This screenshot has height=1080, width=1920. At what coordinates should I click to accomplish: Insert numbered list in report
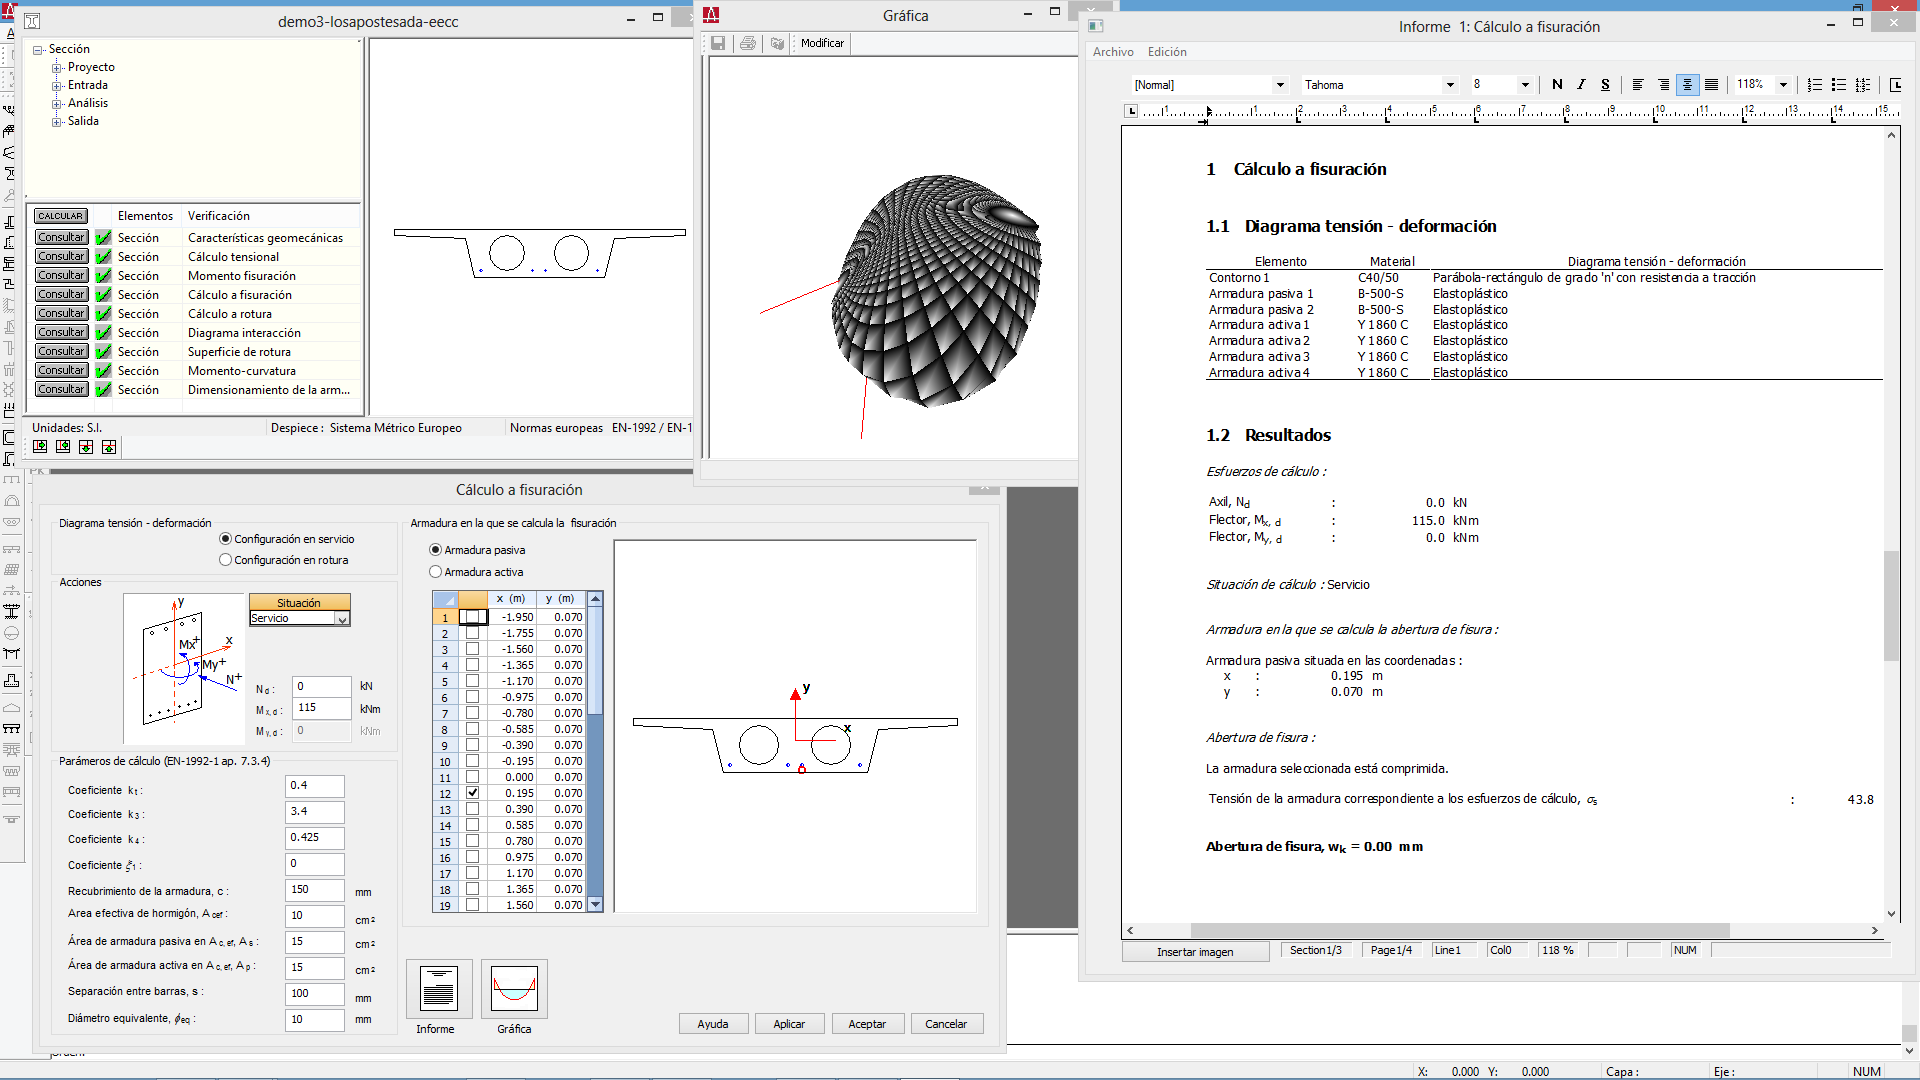click(x=1815, y=85)
